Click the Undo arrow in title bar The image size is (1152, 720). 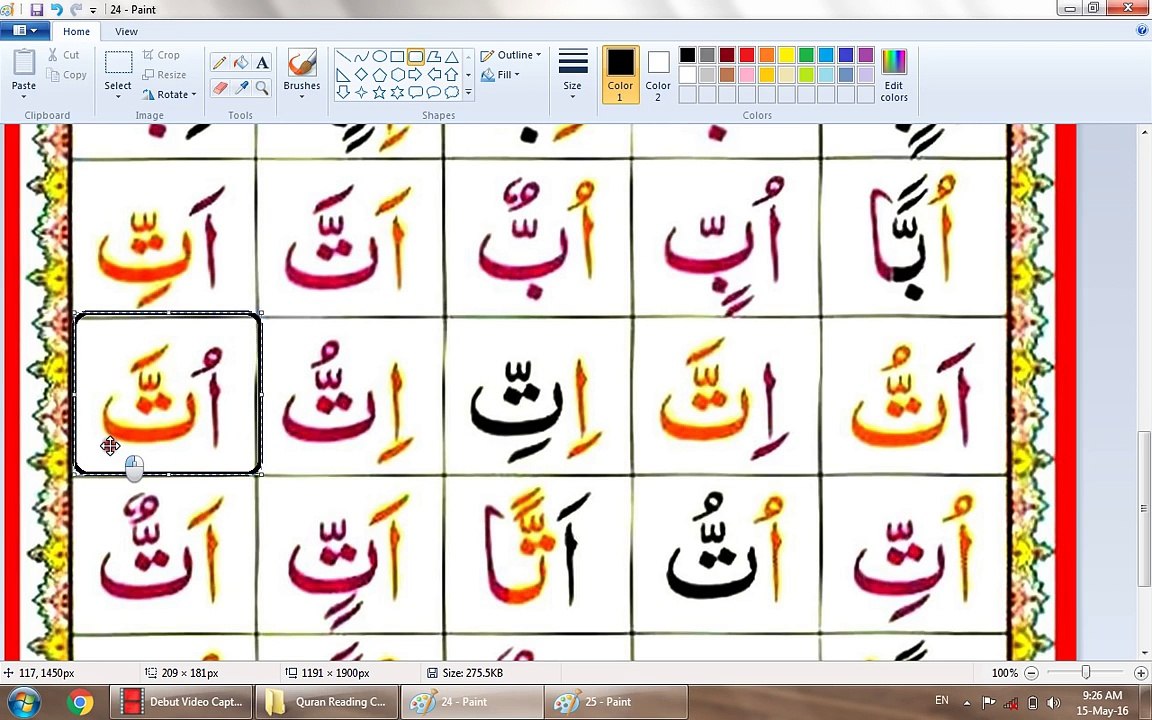coord(57,10)
